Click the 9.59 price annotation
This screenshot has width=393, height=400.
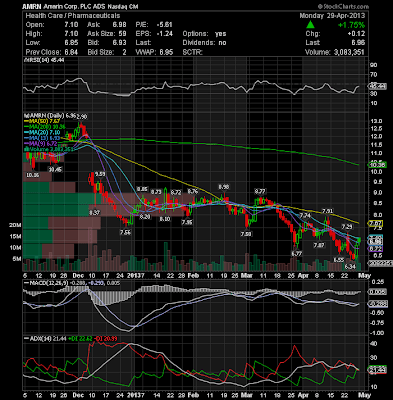100,174
